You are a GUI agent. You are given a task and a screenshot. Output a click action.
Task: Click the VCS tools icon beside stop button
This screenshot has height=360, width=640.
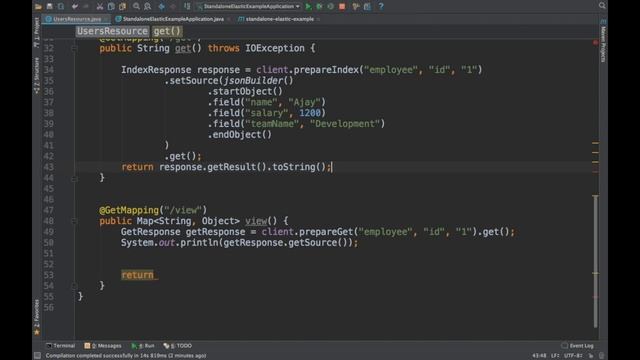click(x=356, y=6)
